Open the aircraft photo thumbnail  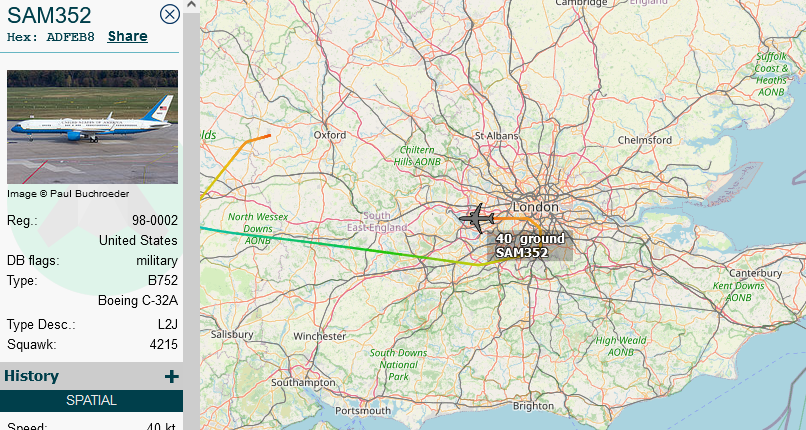pos(93,127)
